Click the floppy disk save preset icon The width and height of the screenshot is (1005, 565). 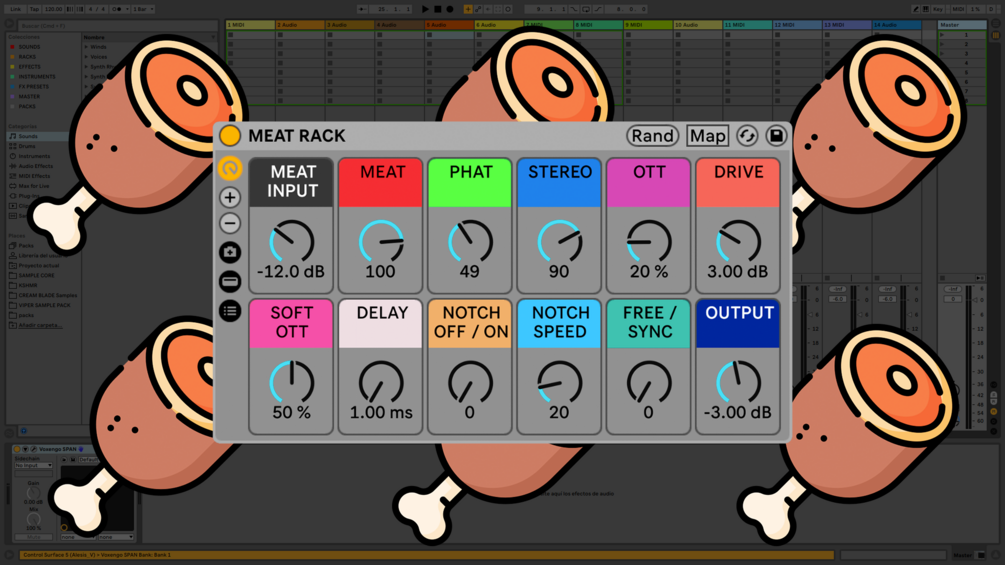point(776,136)
